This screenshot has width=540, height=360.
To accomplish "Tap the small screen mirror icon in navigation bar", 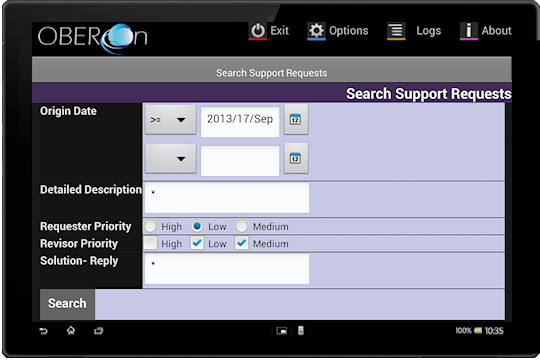I will click(x=281, y=331).
